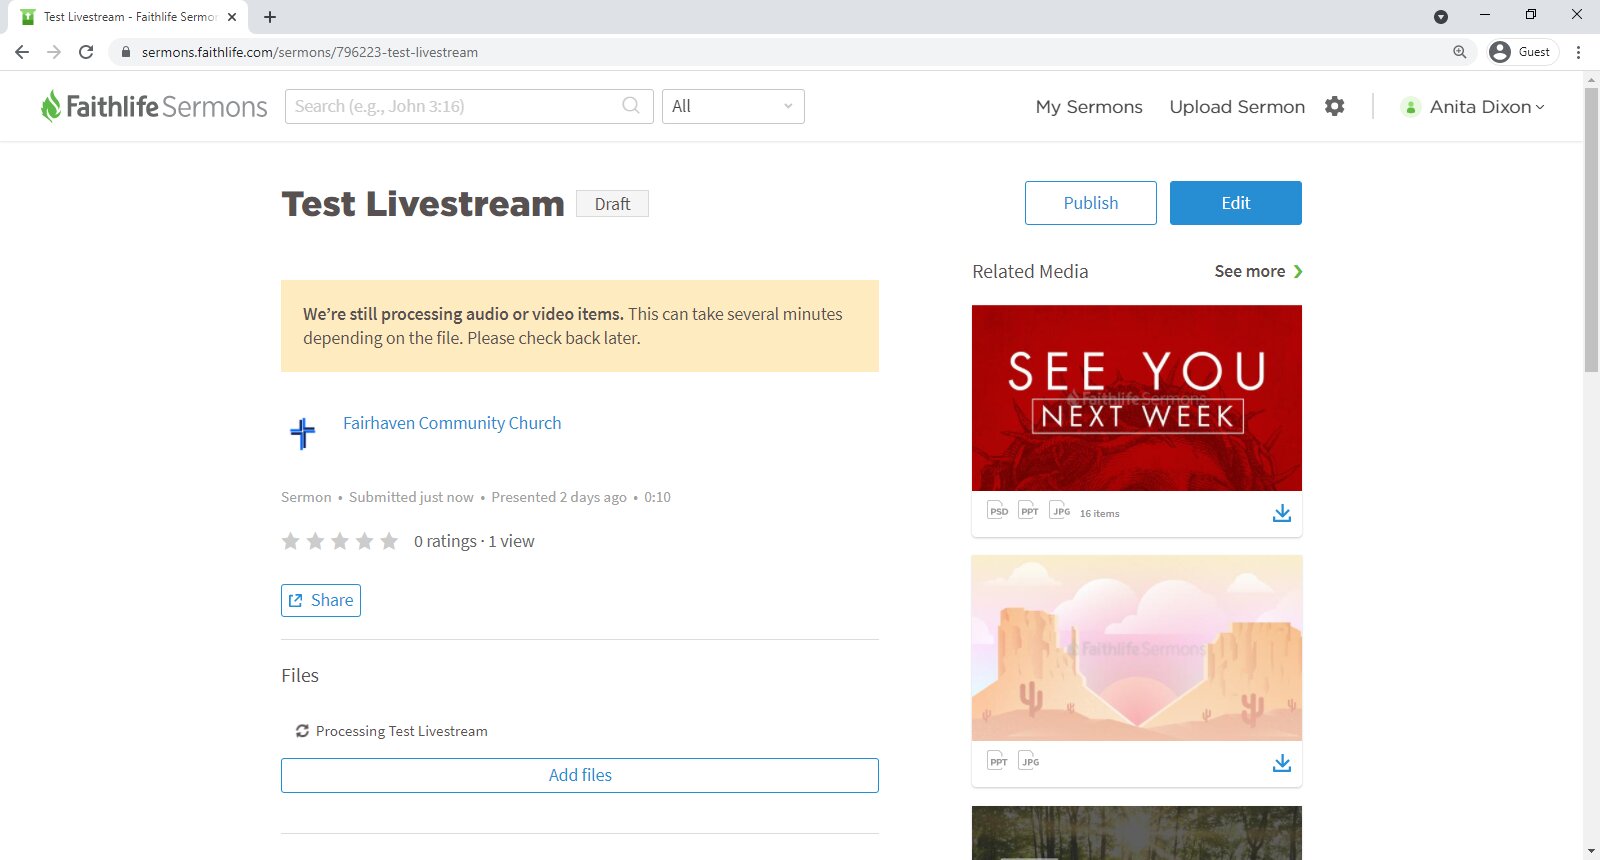The width and height of the screenshot is (1600, 860).
Task: Open a new browser tab
Action: point(270,17)
